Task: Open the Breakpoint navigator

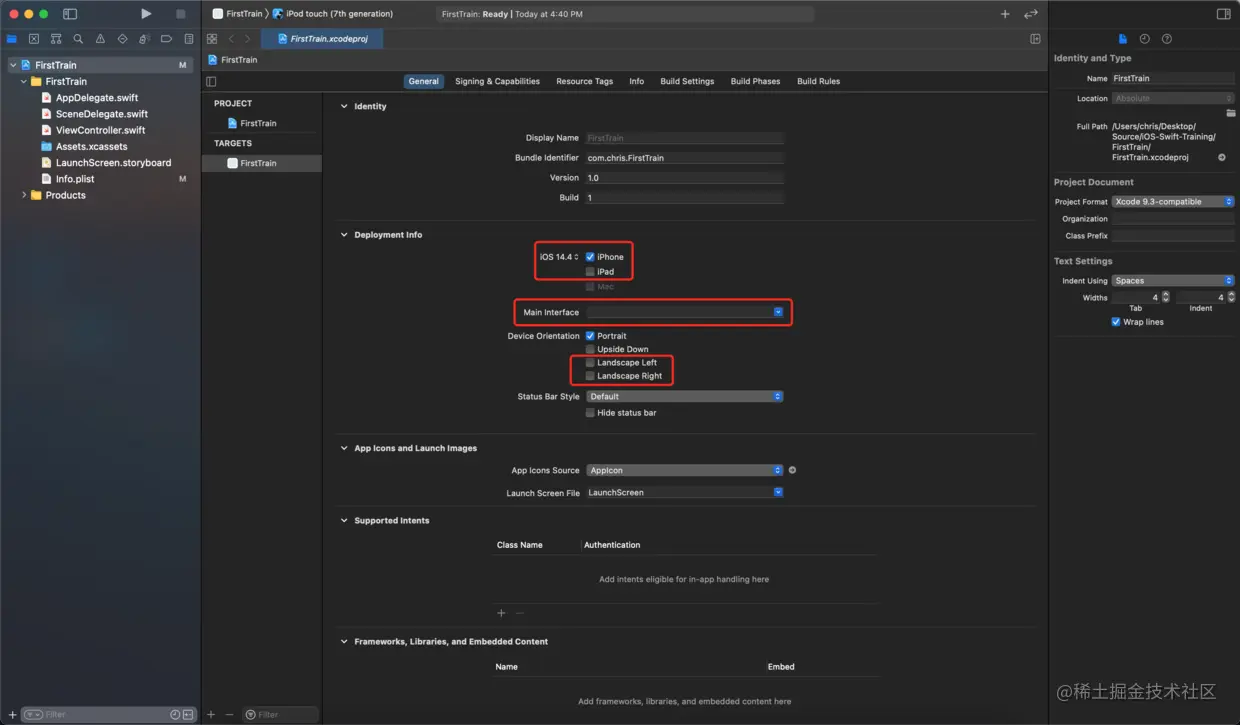Action: point(166,39)
